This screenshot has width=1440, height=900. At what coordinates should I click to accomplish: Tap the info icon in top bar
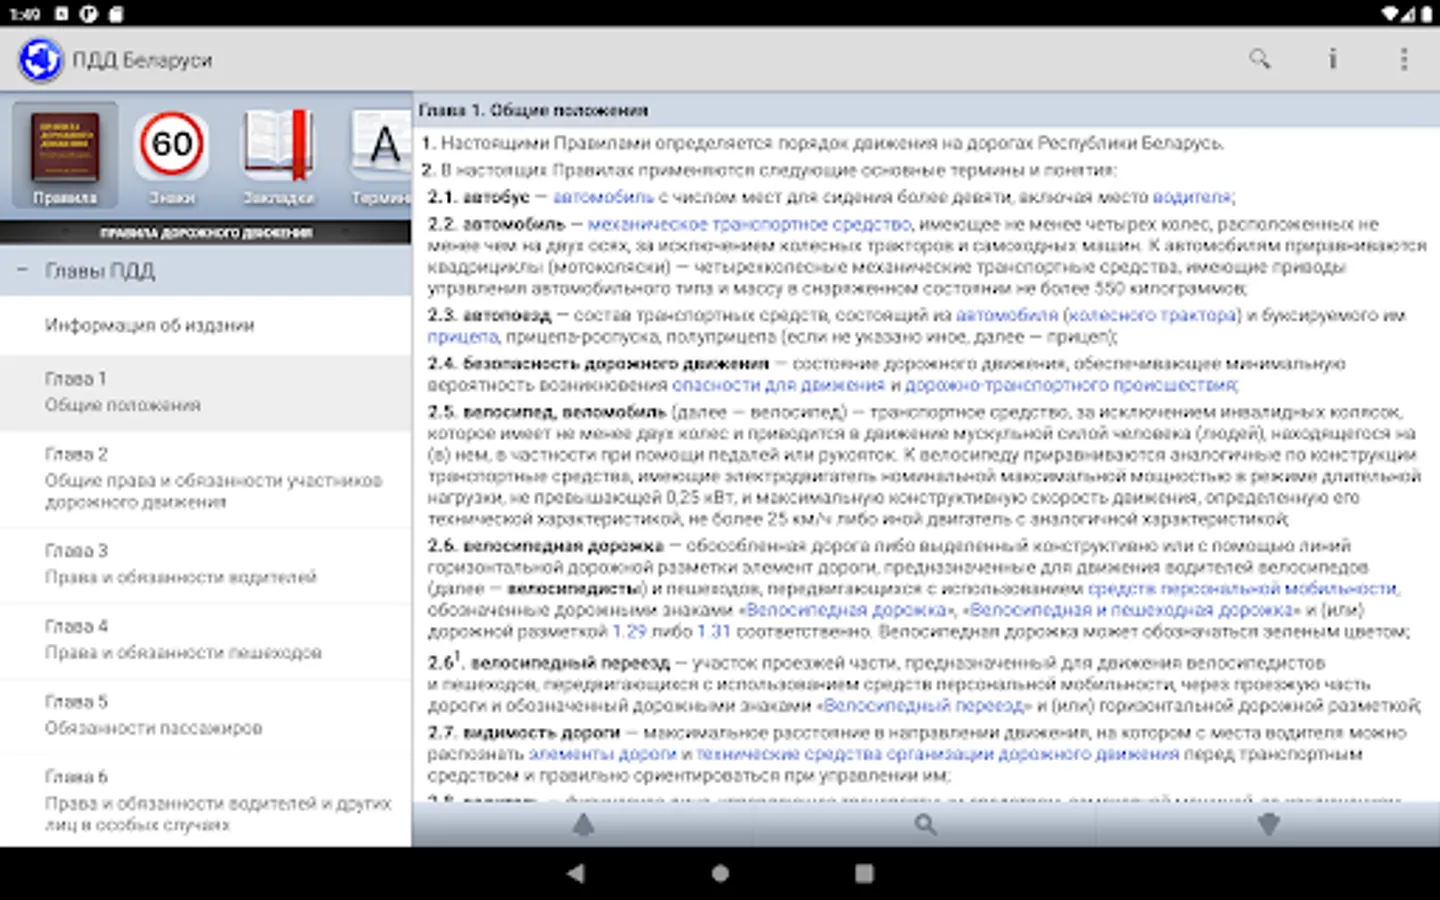click(x=1332, y=59)
